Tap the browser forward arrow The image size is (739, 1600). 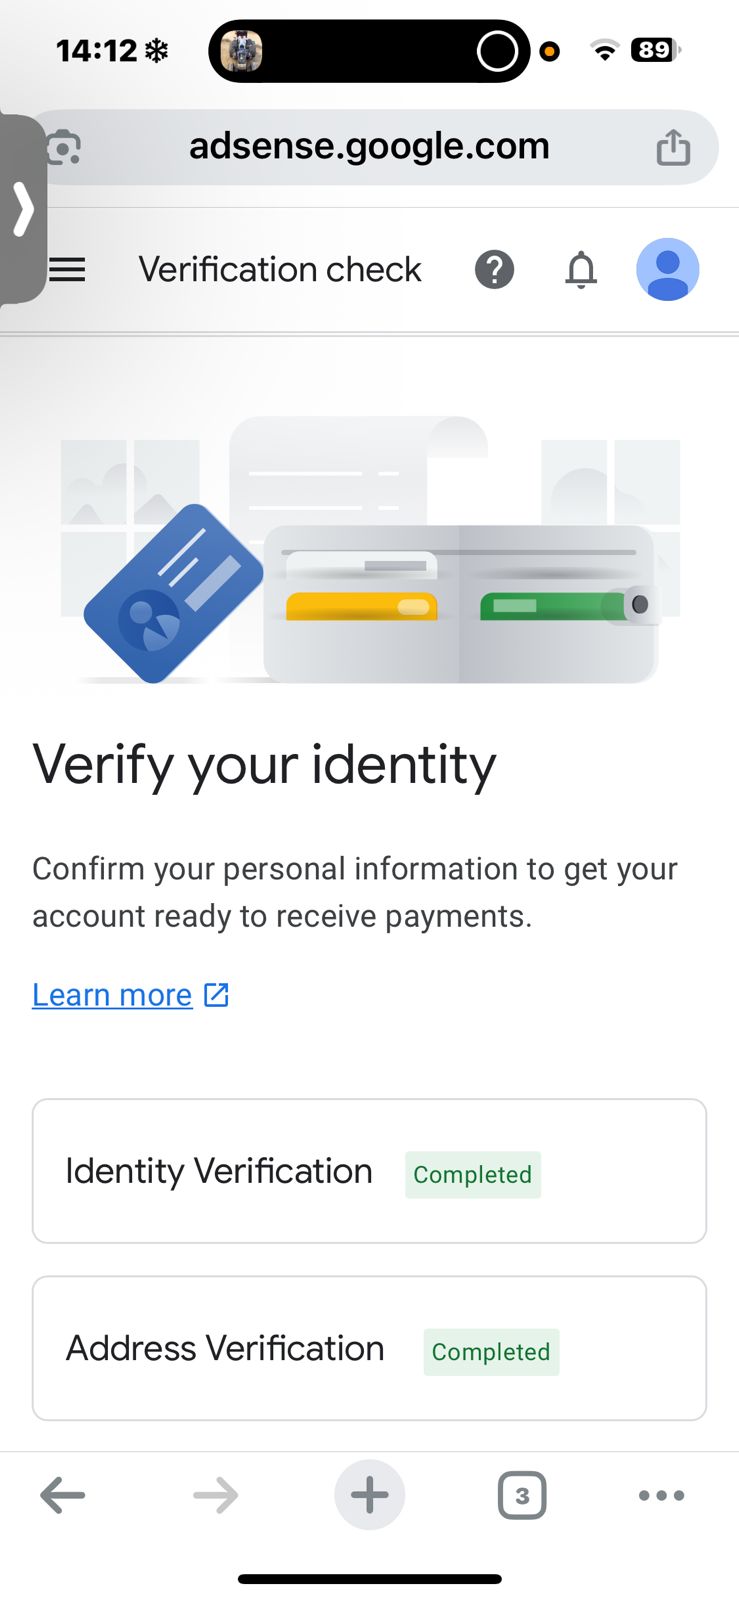[x=215, y=1496]
